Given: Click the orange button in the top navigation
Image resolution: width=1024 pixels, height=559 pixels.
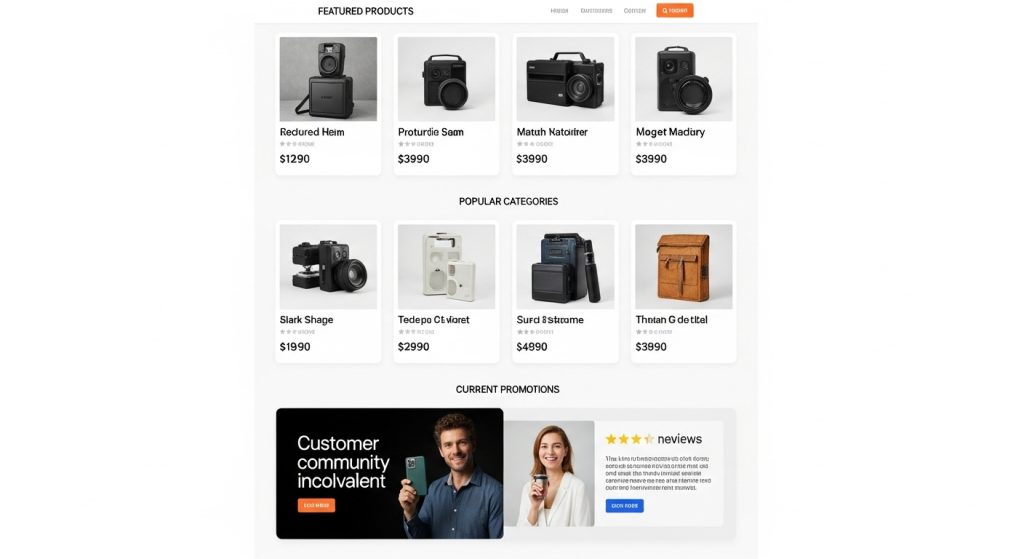Looking at the screenshot, I should (675, 10).
